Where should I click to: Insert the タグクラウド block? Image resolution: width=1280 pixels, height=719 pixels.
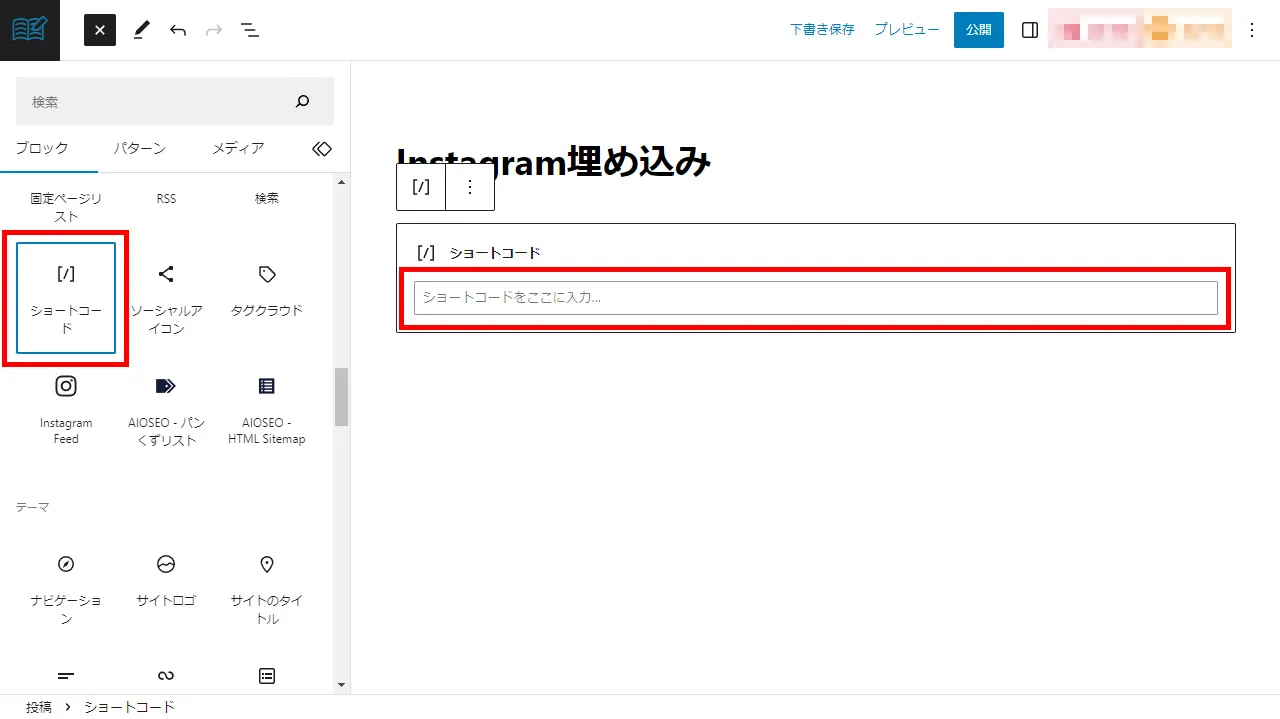click(266, 290)
